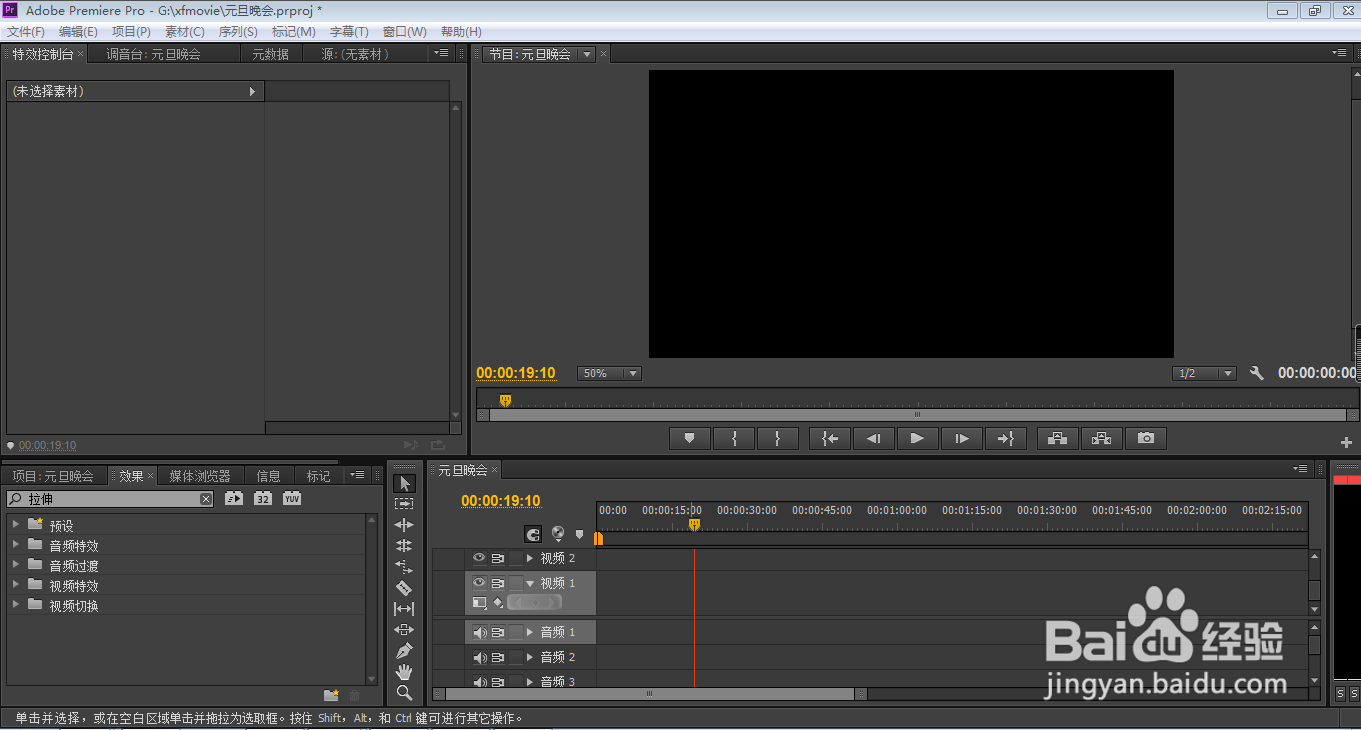The image size is (1361, 730).
Task: Mute 音频 1 track speaker
Action: (x=480, y=632)
